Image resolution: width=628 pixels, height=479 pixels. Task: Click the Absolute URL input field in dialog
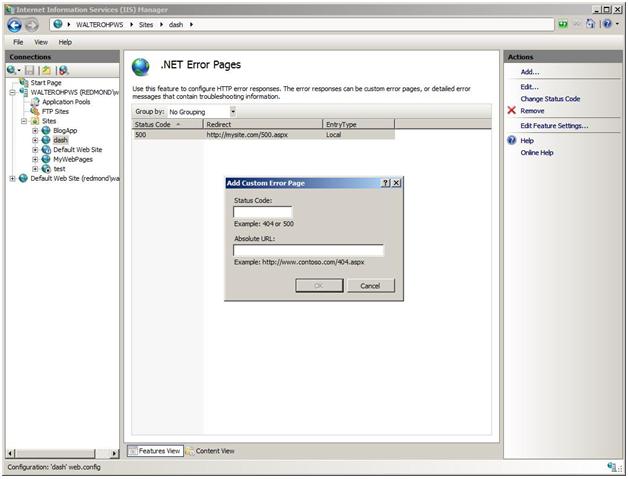coord(308,250)
